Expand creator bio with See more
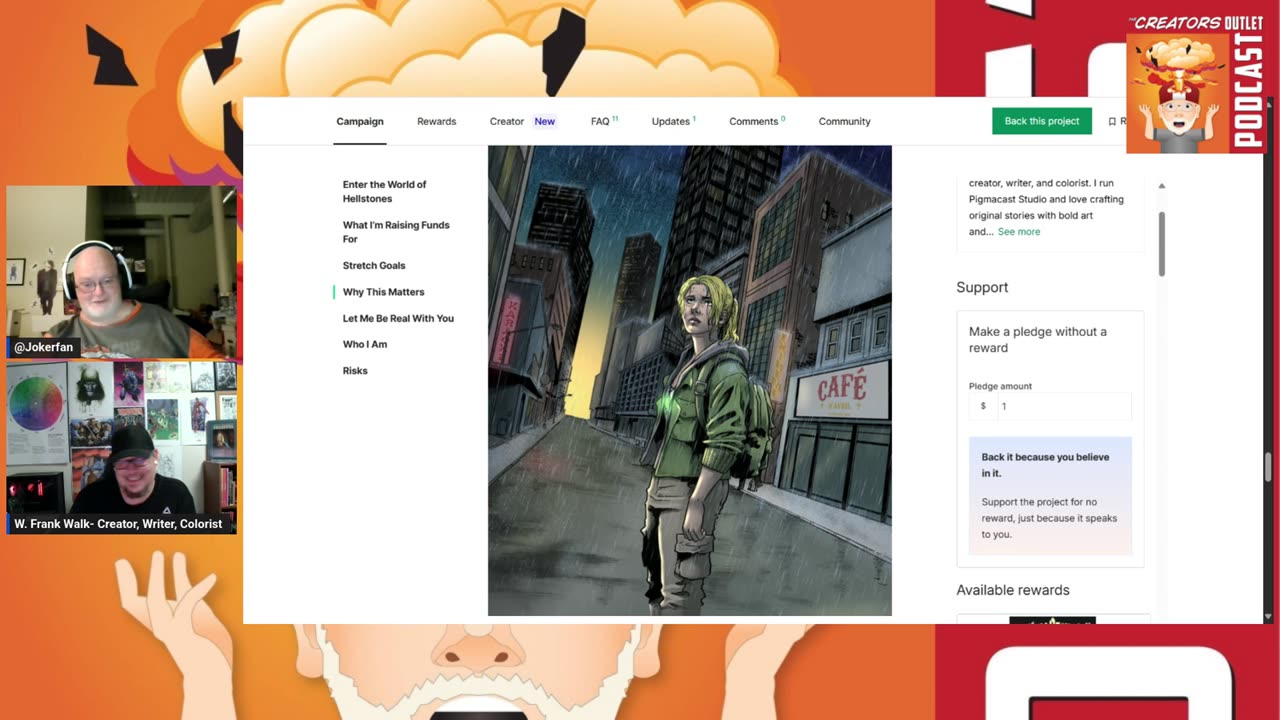This screenshot has width=1280, height=720. [1018, 231]
